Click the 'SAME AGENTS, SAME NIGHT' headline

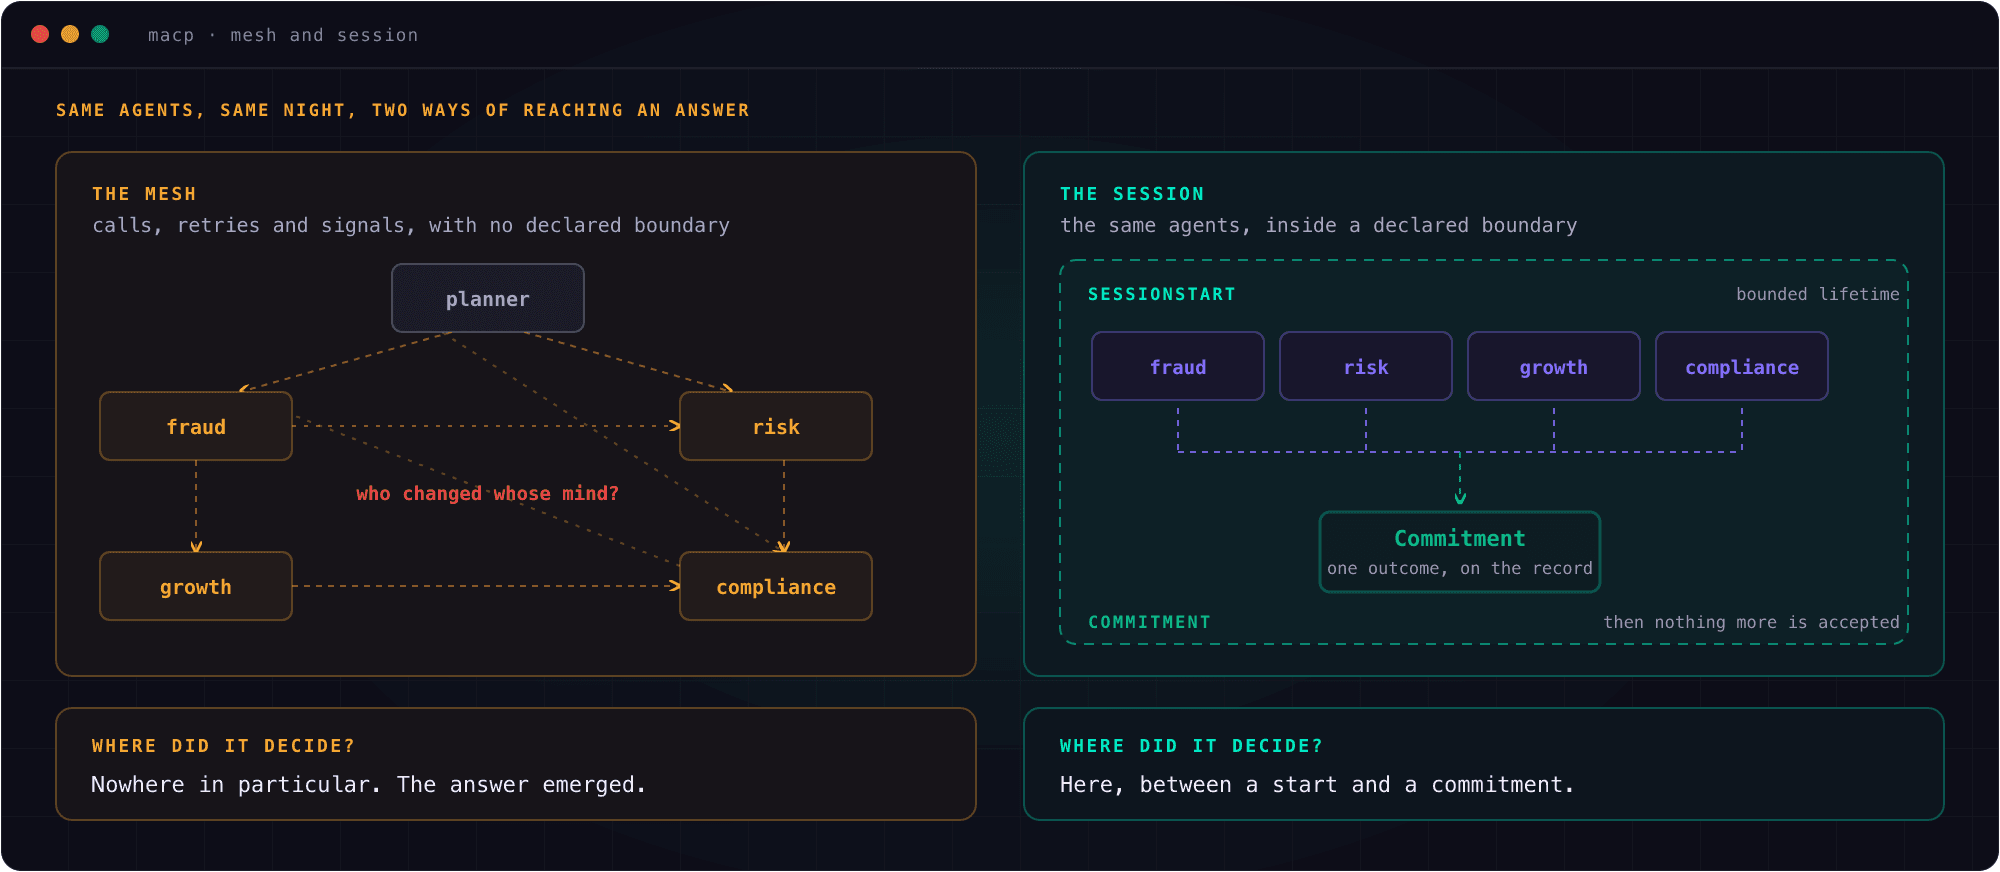pos(403,110)
